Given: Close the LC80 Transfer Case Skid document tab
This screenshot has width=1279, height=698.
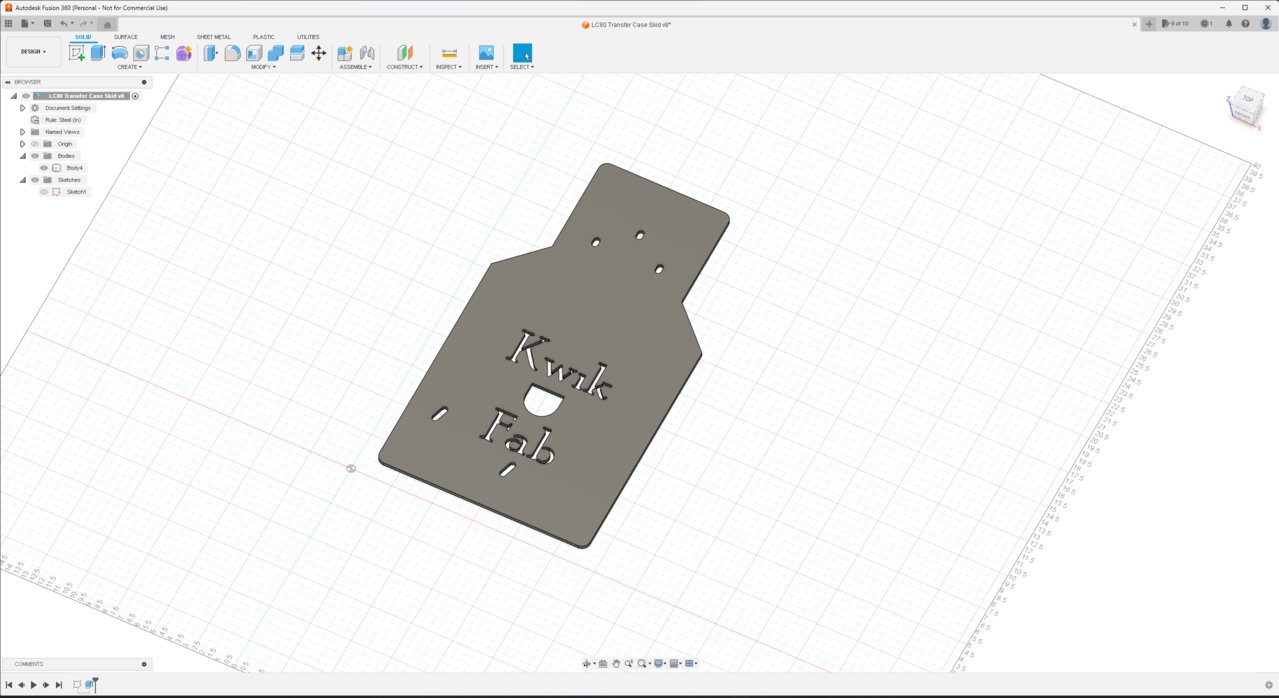Looking at the screenshot, I should point(1134,24).
